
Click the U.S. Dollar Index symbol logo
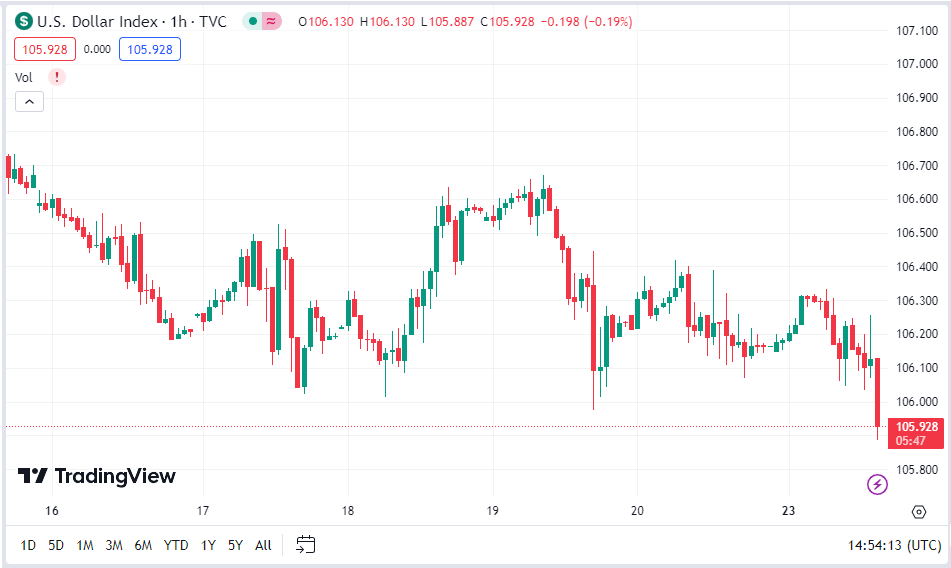24,22
